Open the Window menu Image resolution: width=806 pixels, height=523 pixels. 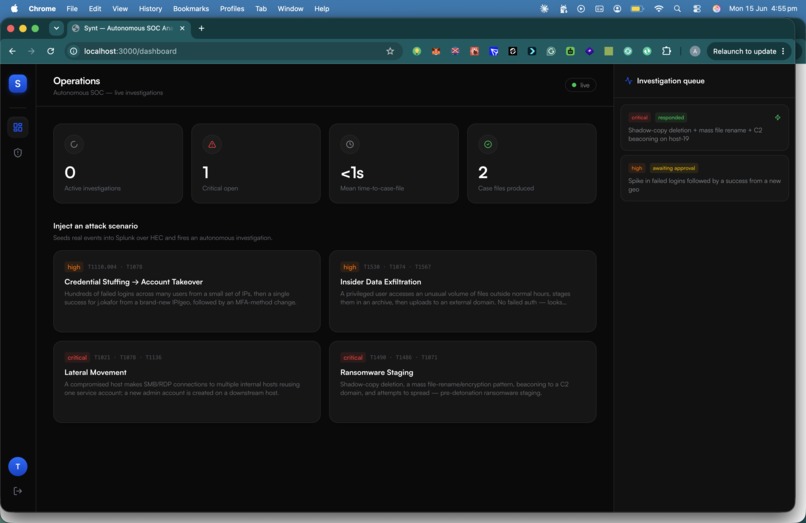coord(290,9)
